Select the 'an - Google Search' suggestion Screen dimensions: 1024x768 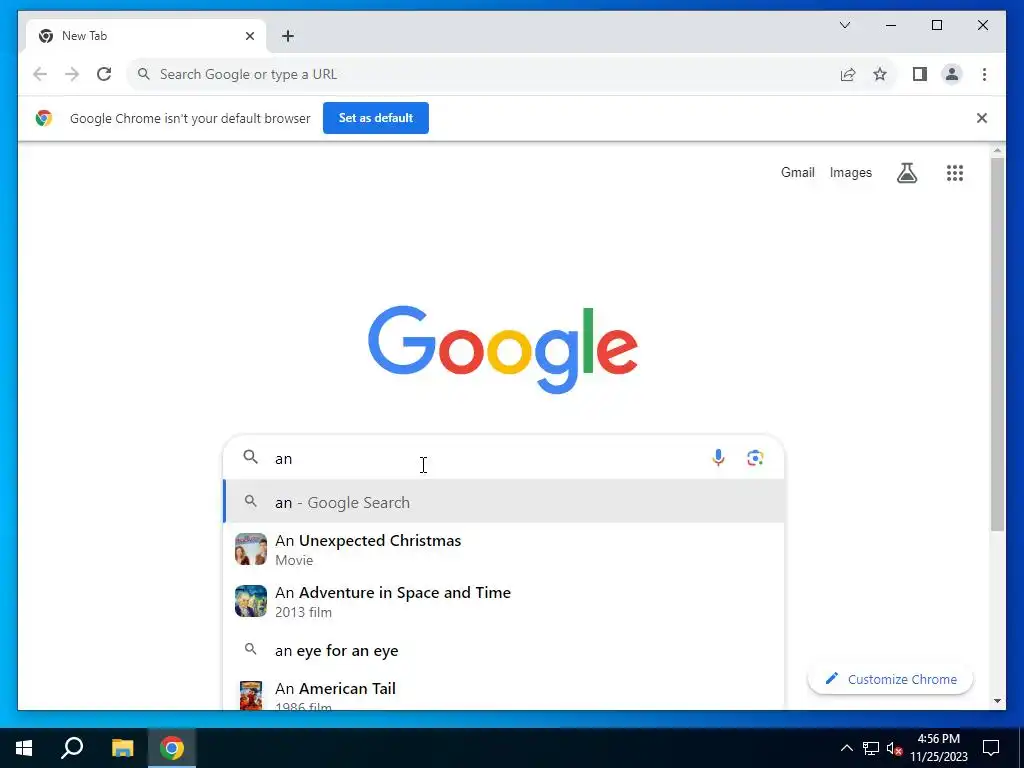504,502
